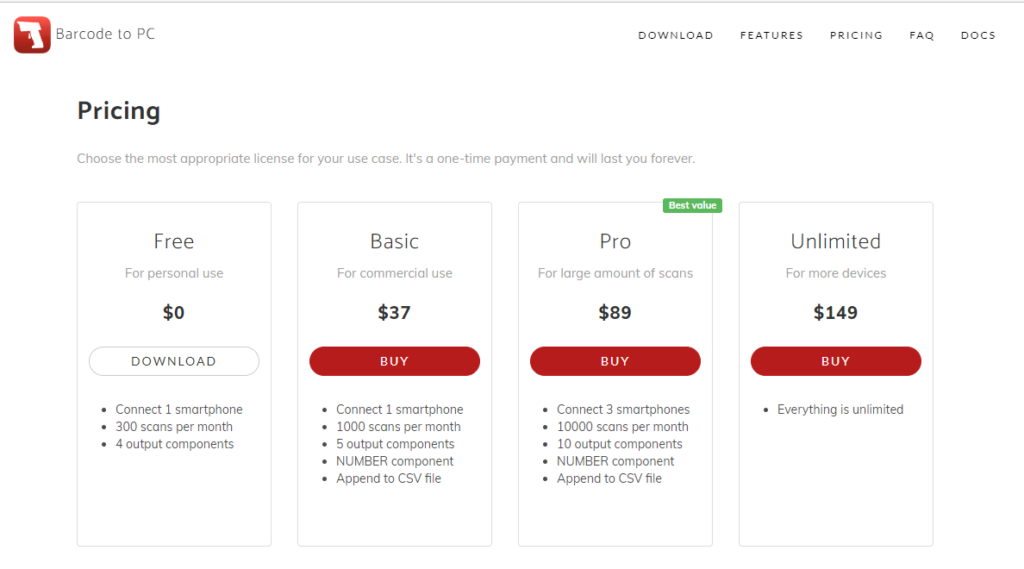Click the Pro plan heading
The height and width of the screenshot is (569, 1024).
tap(615, 242)
